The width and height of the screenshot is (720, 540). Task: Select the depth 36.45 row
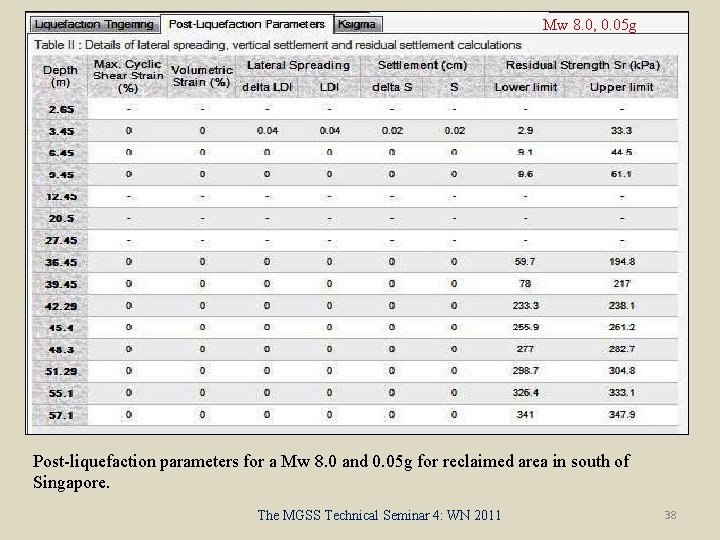click(x=355, y=262)
